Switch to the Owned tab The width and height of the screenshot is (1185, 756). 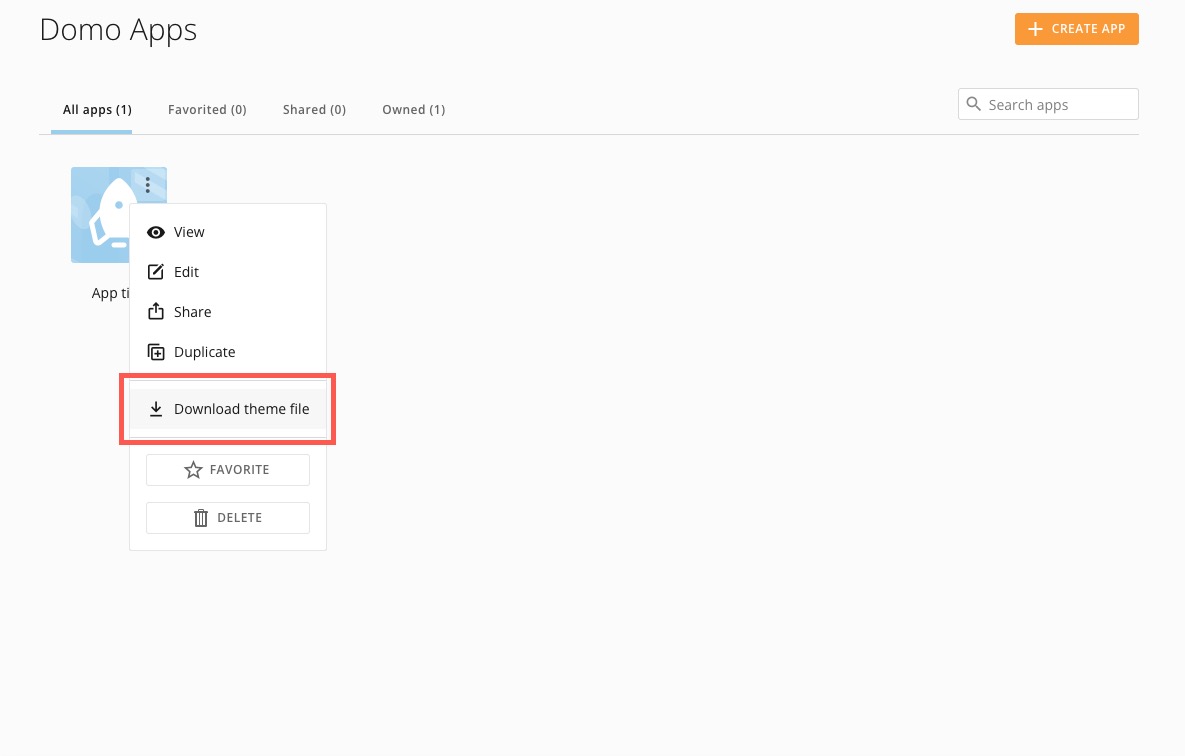413,110
